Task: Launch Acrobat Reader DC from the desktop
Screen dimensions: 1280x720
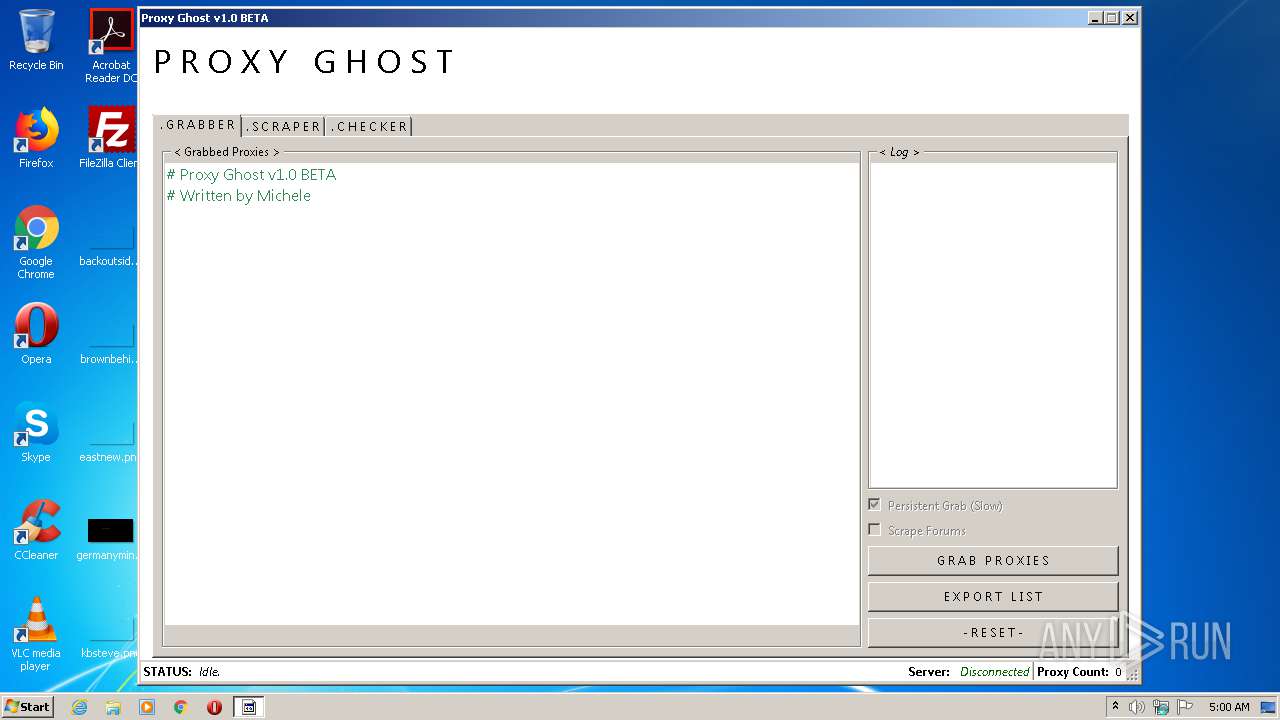Action: 111,45
